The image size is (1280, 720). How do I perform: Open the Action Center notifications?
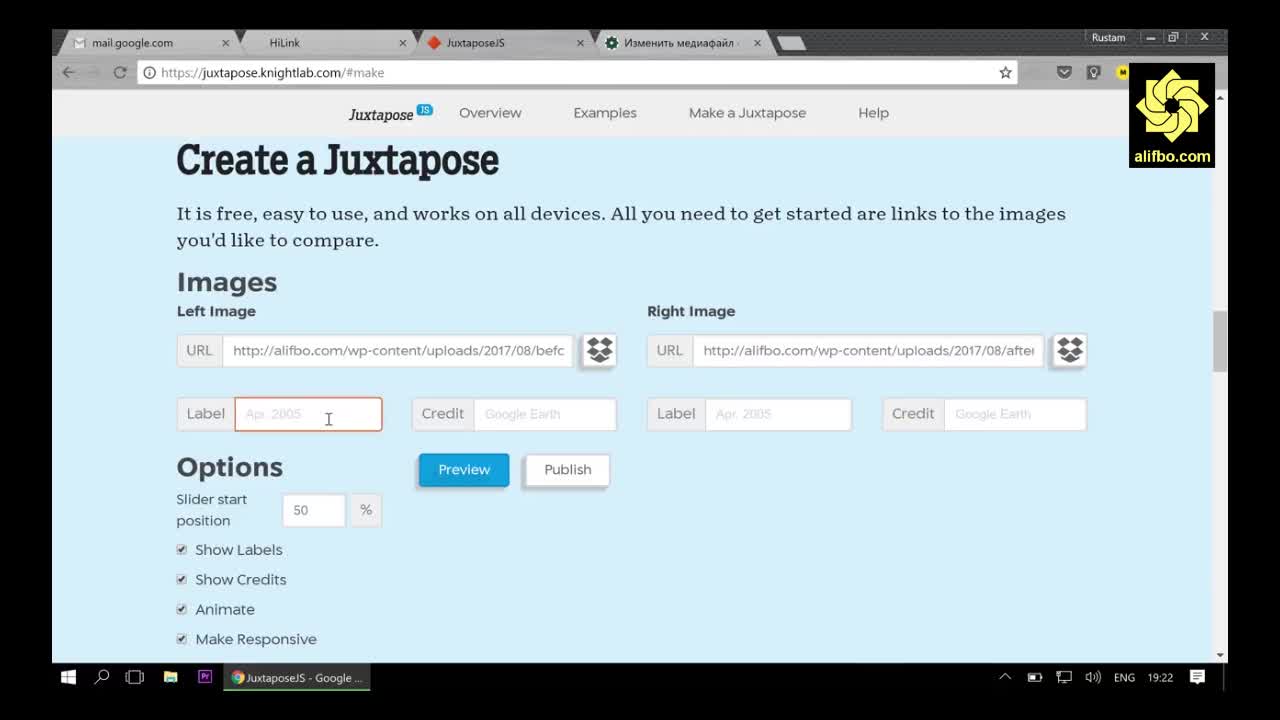click(1197, 677)
